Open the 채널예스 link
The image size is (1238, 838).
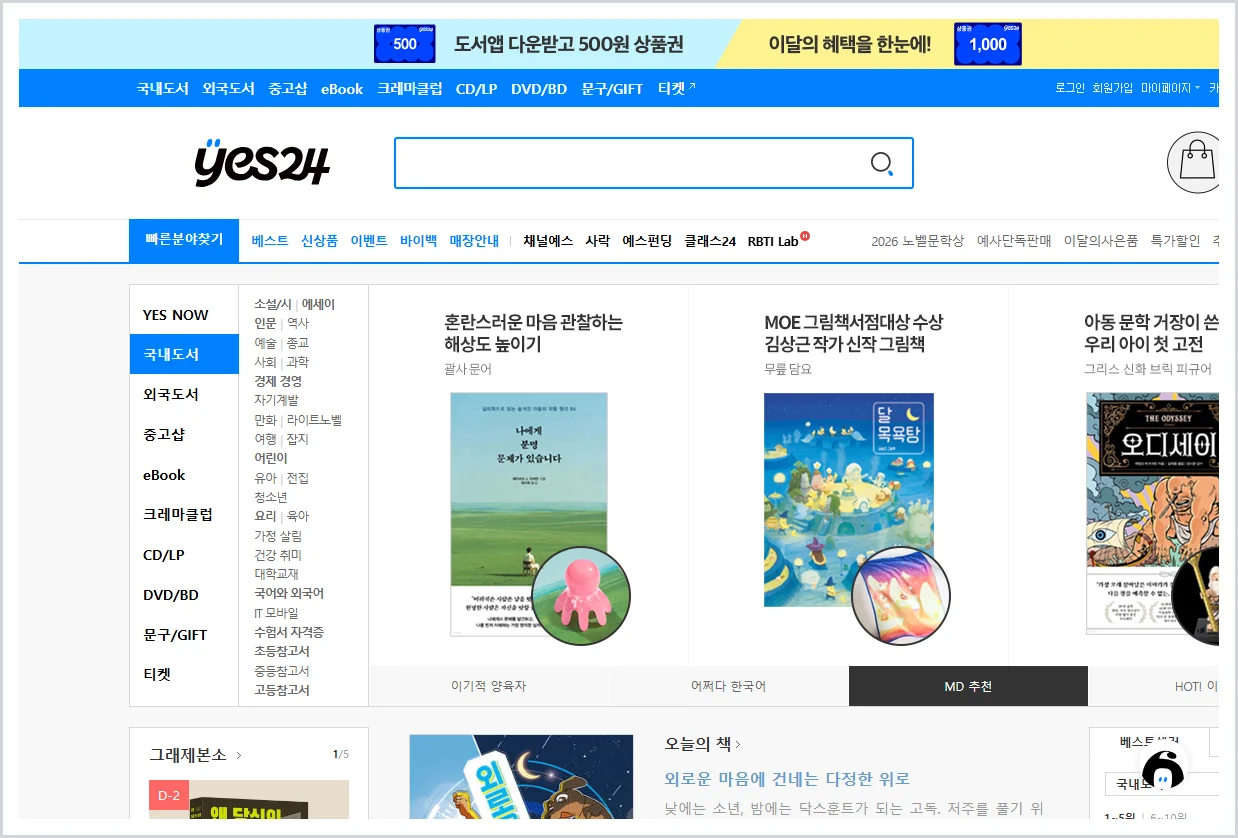548,241
